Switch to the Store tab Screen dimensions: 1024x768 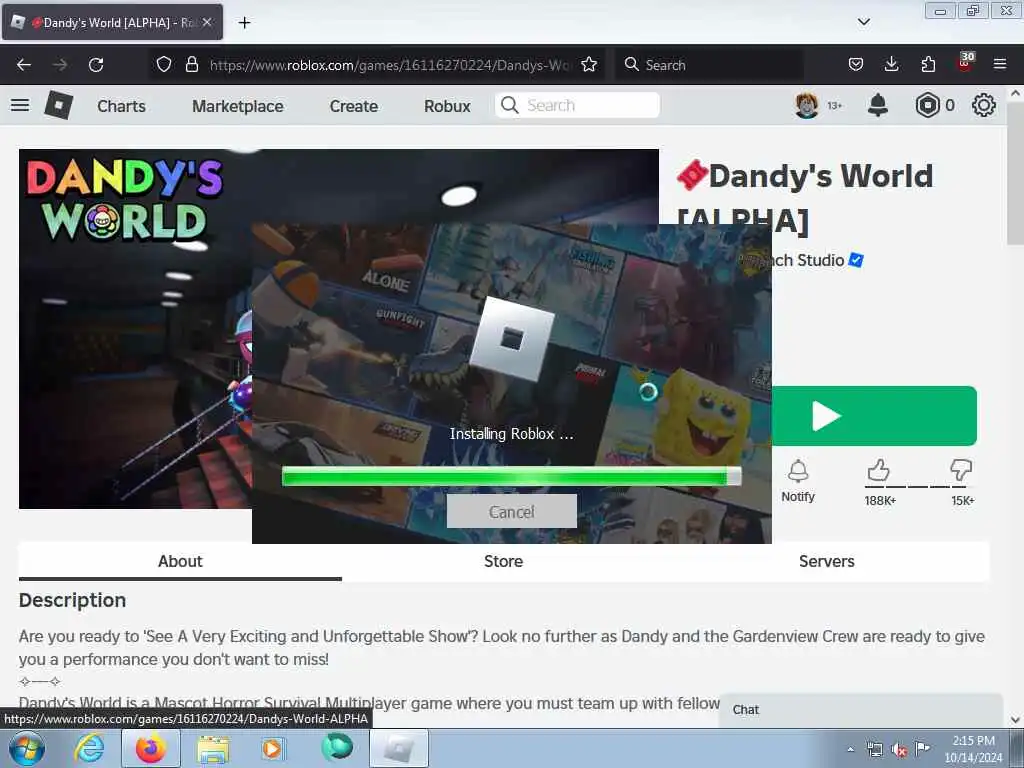coord(504,562)
